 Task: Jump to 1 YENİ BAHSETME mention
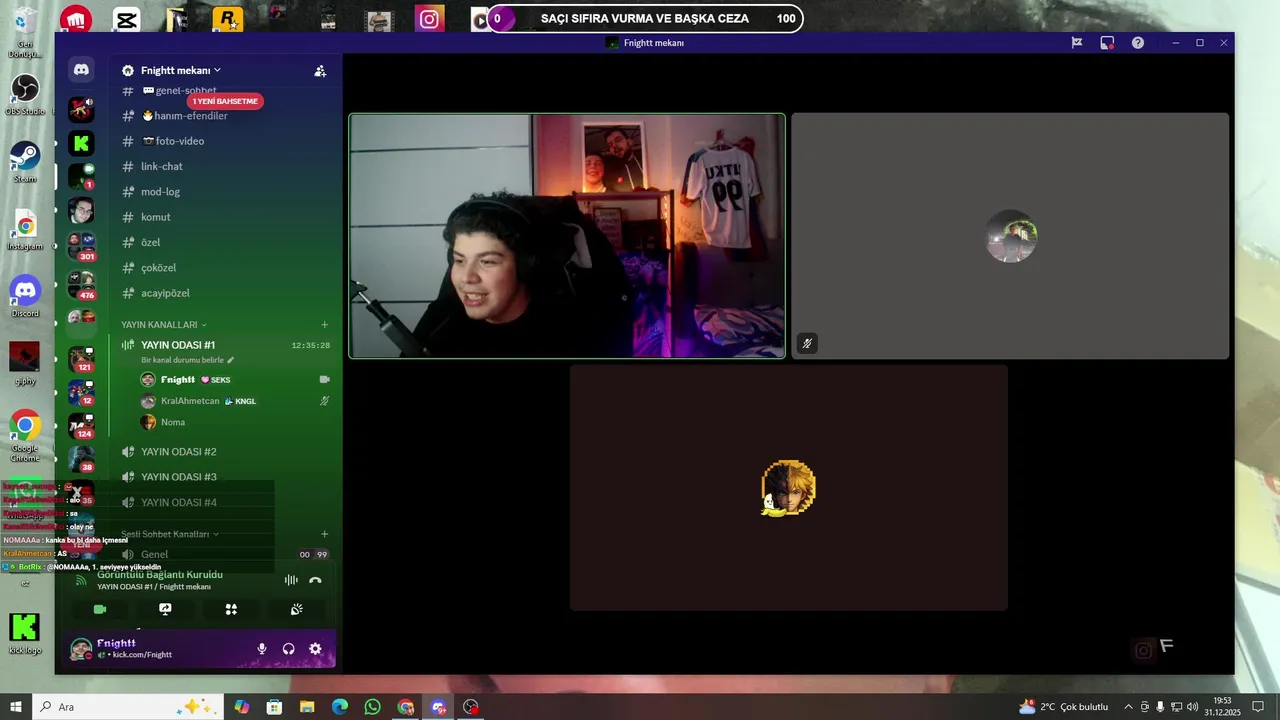click(225, 101)
